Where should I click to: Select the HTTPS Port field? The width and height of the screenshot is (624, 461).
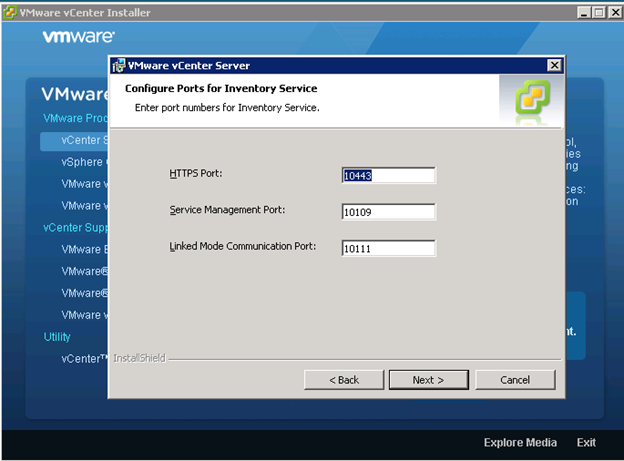388,176
